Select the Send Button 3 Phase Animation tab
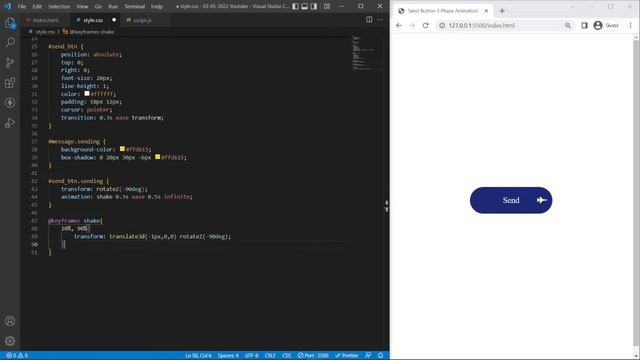640x360 pixels. (x=443, y=11)
